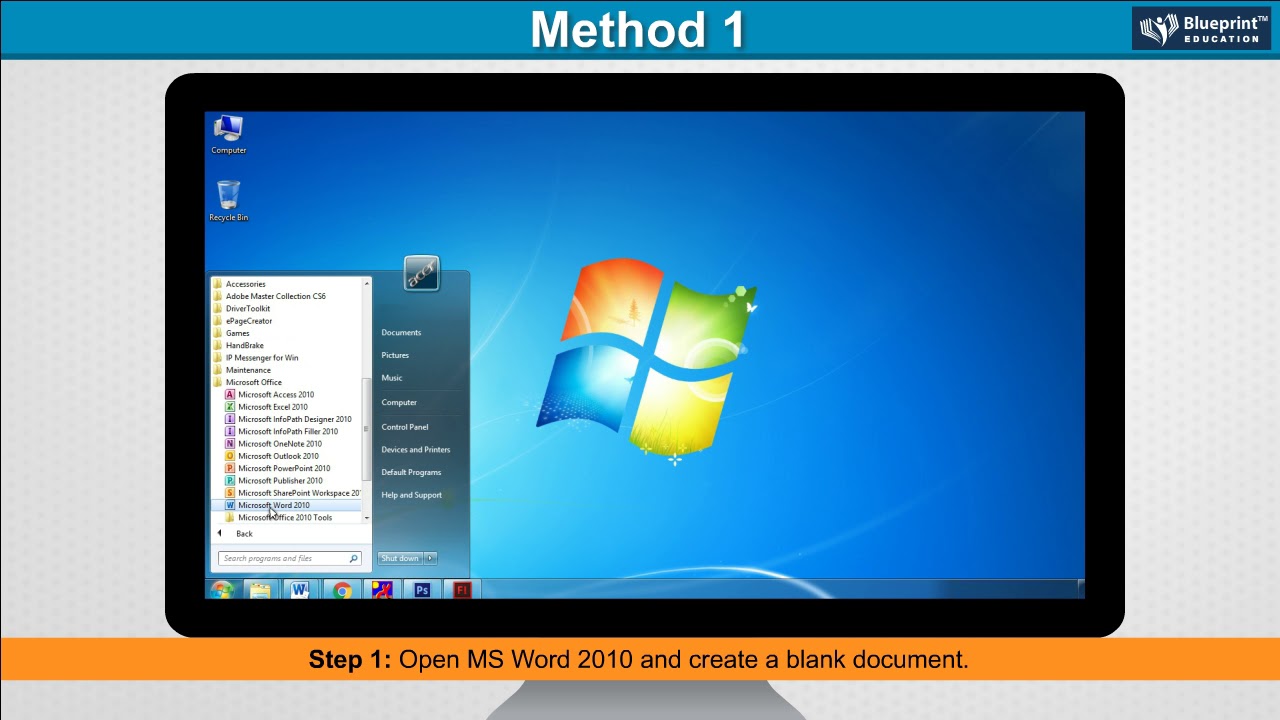Screen dimensions: 1280x720
Task: Expand Microsoft Office 2010 Tools folder
Action: pyautogui.click(x=280, y=518)
